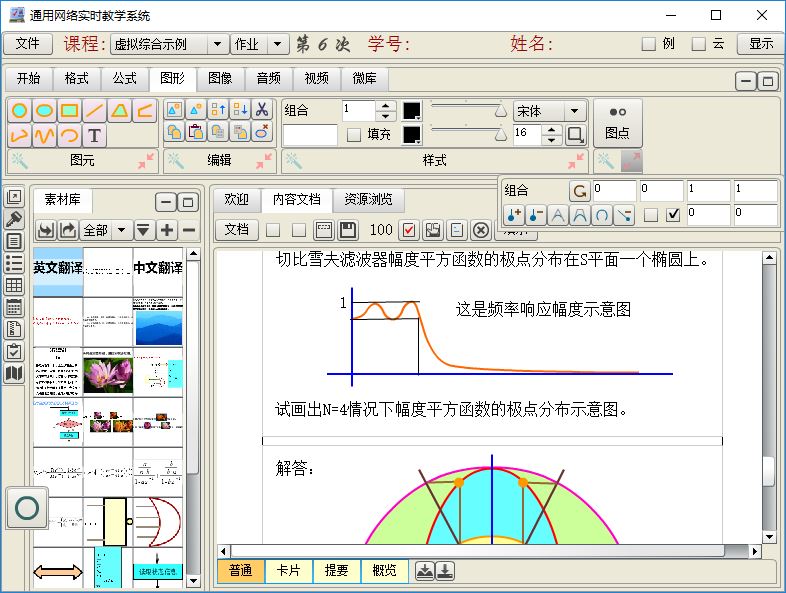Click the upper style slider handle
The width and height of the screenshot is (786, 593).
coord(500,111)
